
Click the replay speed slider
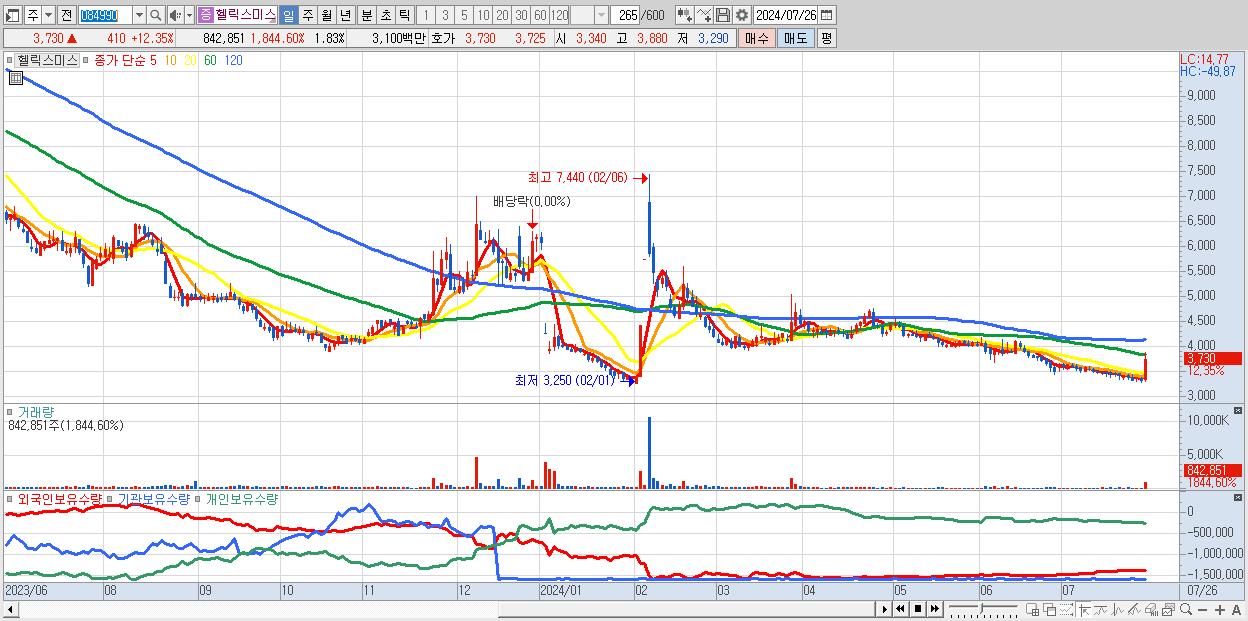point(983,609)
